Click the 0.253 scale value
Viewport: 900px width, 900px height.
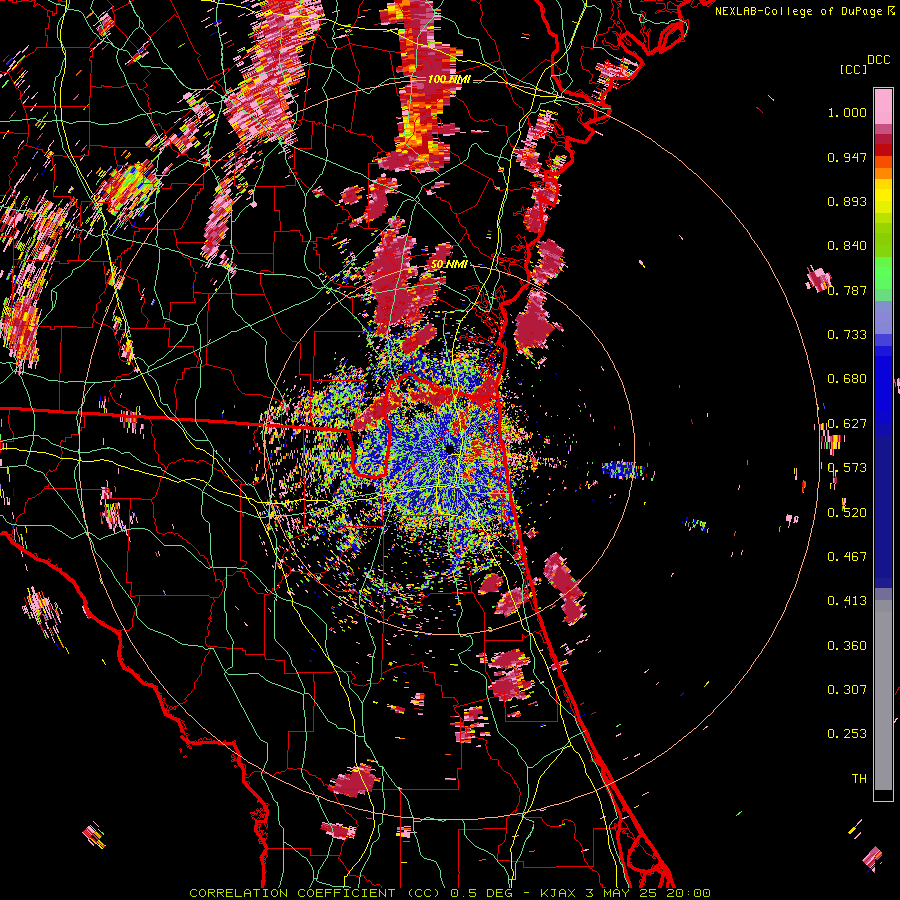pos(847,734)
